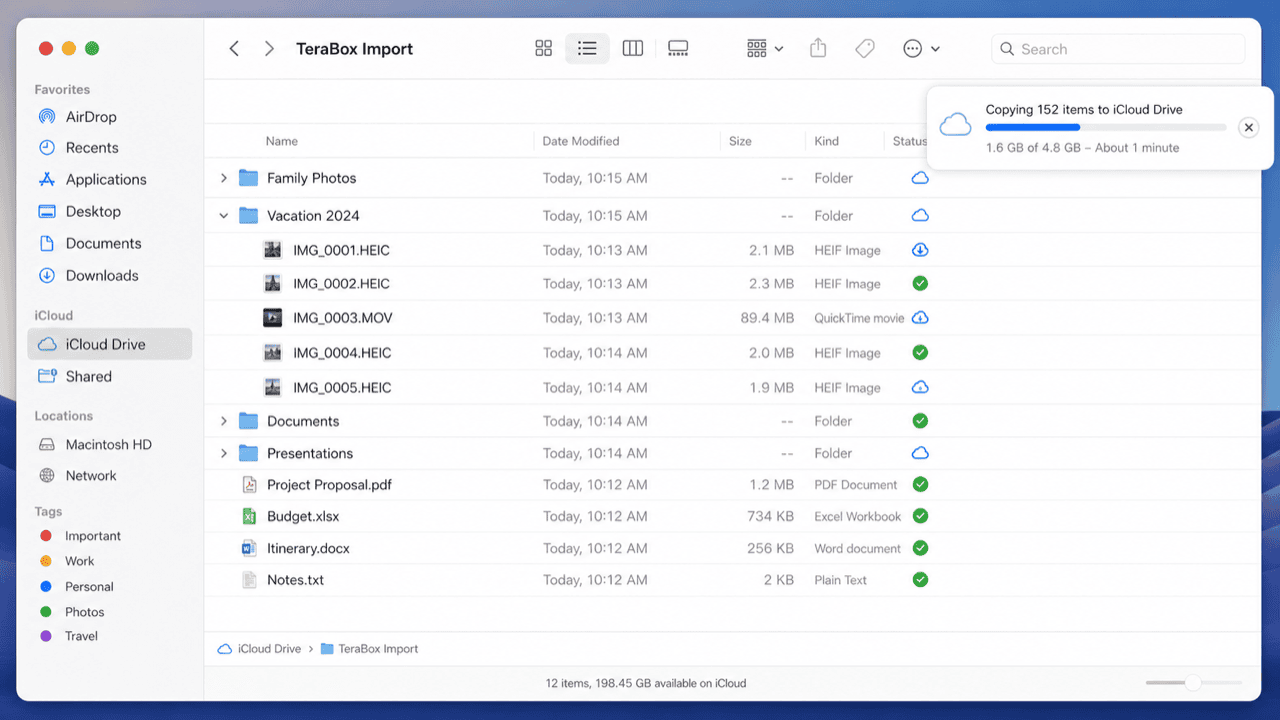The image size is (1280, 720).
Task: Select the Budget.xlsx Excel icon
Action: pos(249,516)
